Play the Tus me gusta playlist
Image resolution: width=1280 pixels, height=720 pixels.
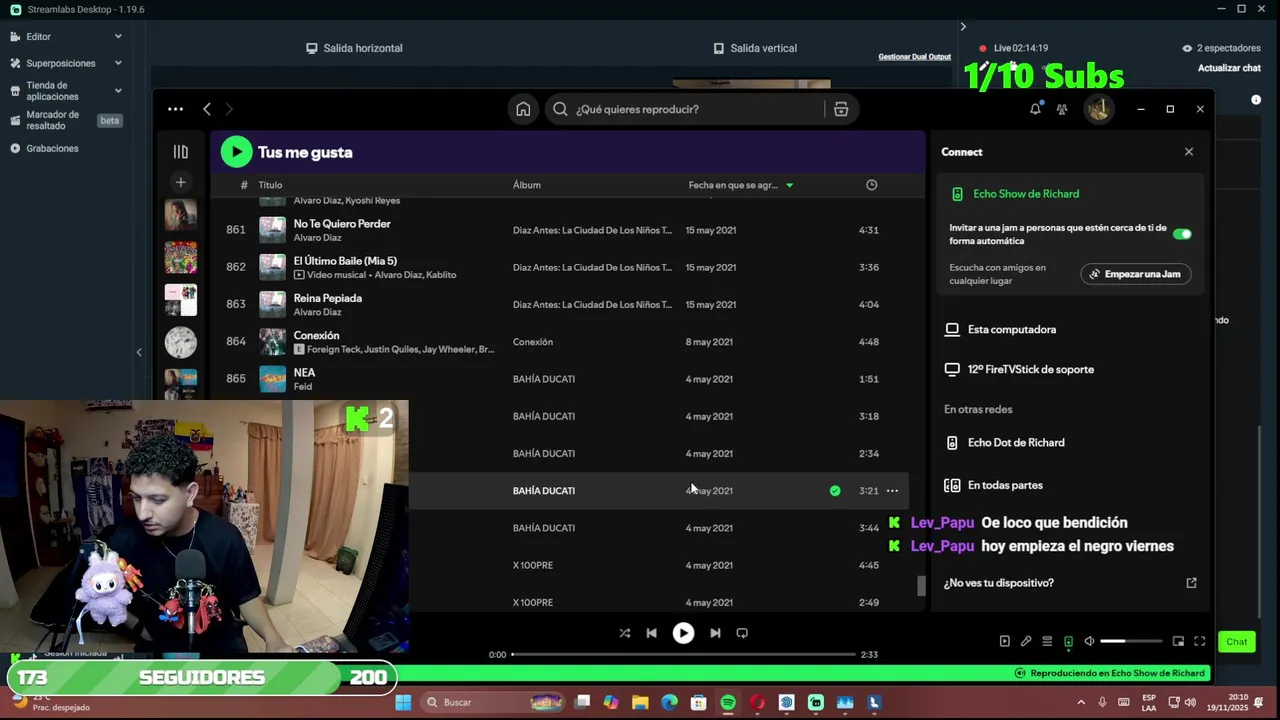tap(236, 152)
